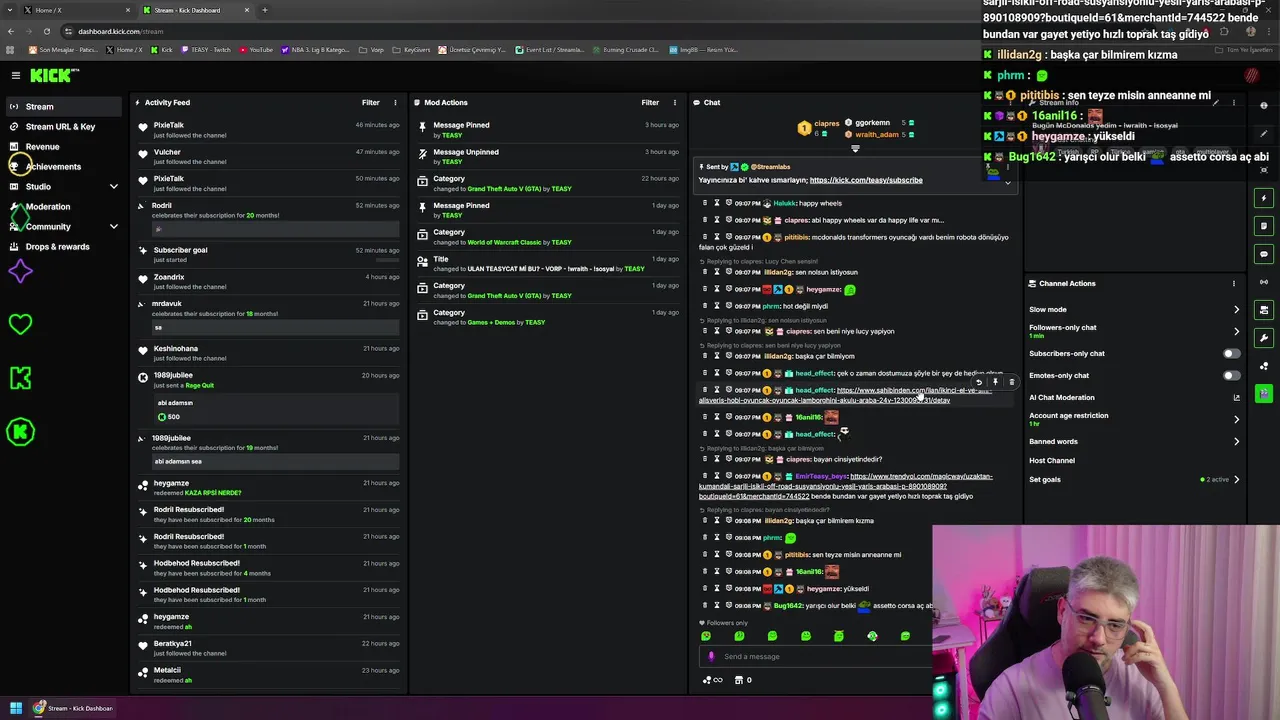Open the kick.com/teasy/subscribe link
Image resolution: width=1280 pixels, height=720 pixels.
tap(866, 180)
